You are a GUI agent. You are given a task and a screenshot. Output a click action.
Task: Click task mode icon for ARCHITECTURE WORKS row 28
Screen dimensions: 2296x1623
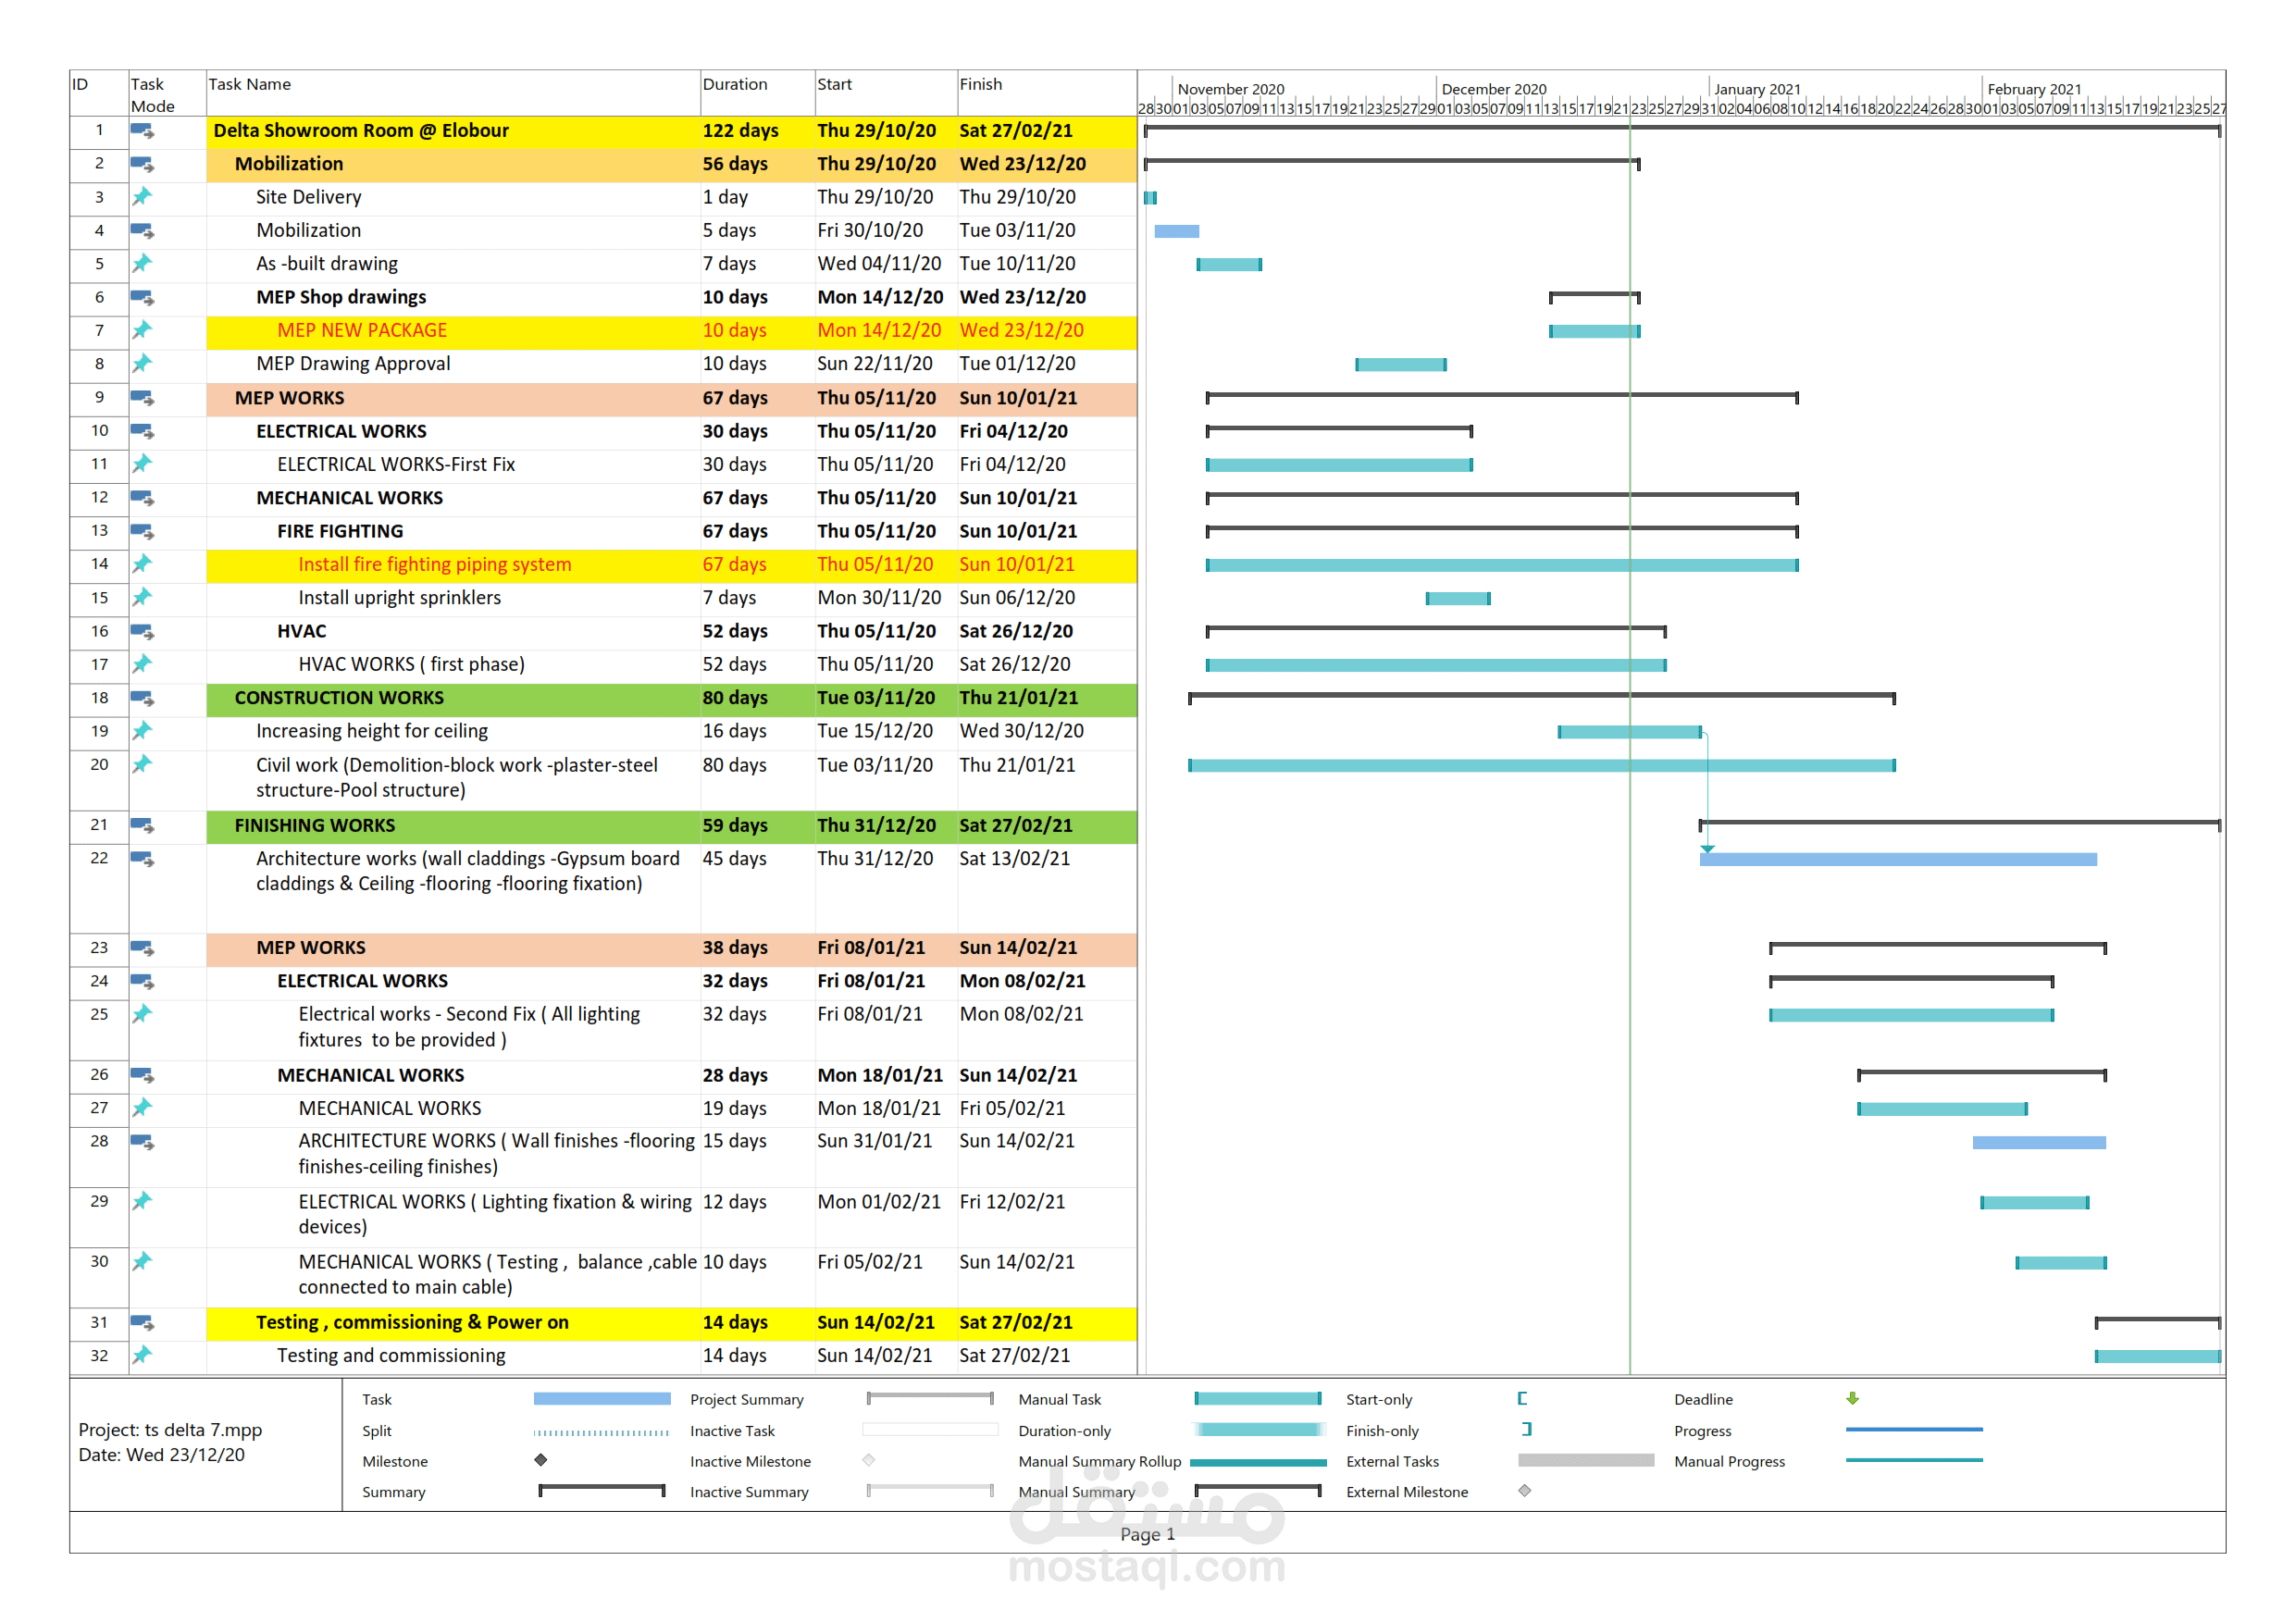click(142, 1142)
